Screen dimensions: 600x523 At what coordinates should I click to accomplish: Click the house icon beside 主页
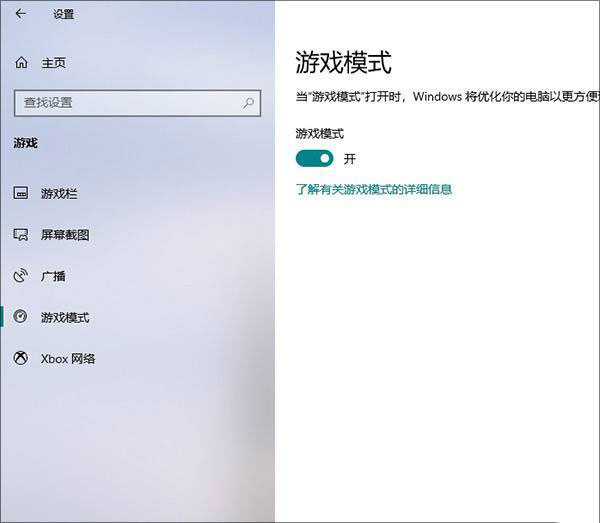point(21,63)
